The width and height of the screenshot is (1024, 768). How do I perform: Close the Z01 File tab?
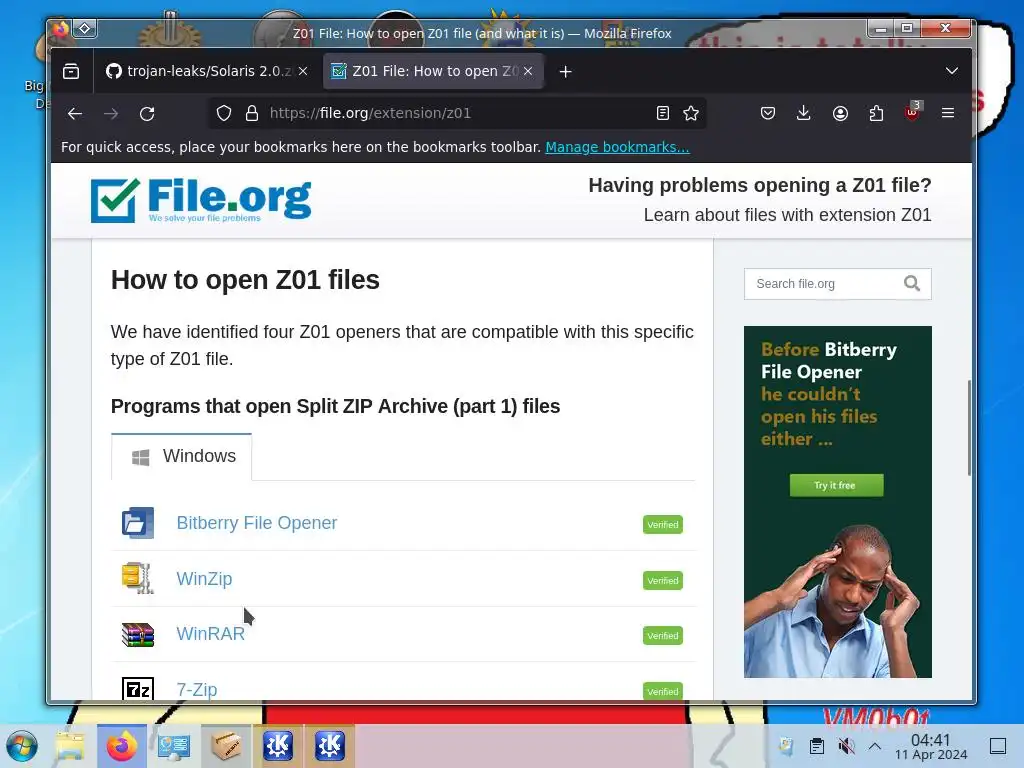click(x=528, y=71)
